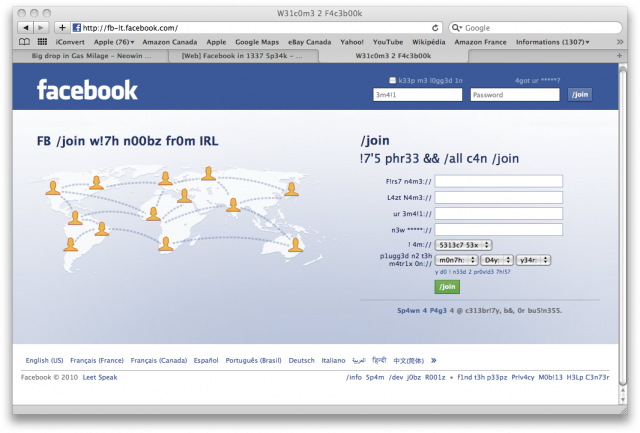
Task: Focus the 'n3w *****' password field
Action: [x=498, y=230]
